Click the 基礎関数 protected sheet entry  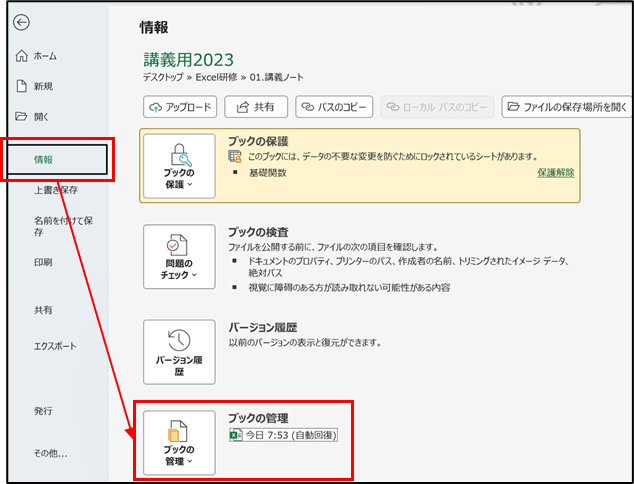point(268,173)
